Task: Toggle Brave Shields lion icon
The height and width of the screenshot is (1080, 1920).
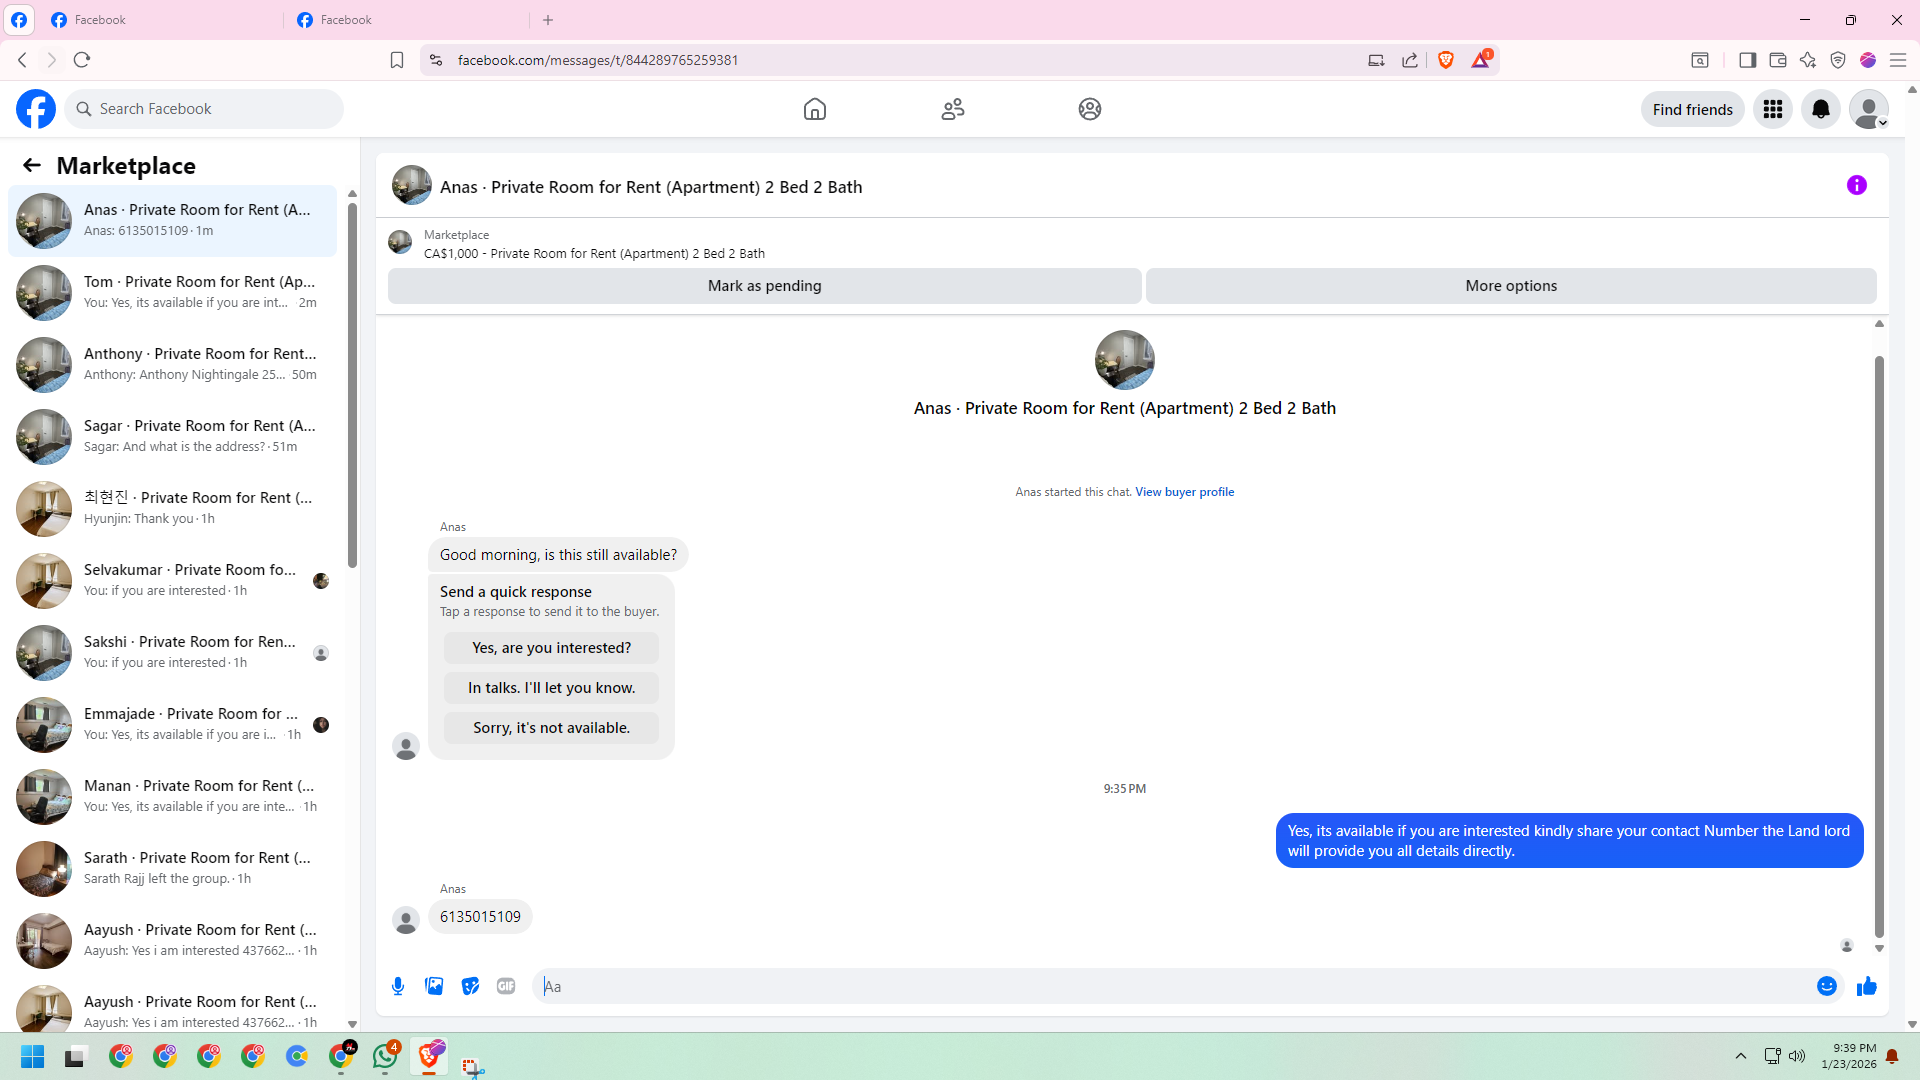Action: tap(1445, 60)
